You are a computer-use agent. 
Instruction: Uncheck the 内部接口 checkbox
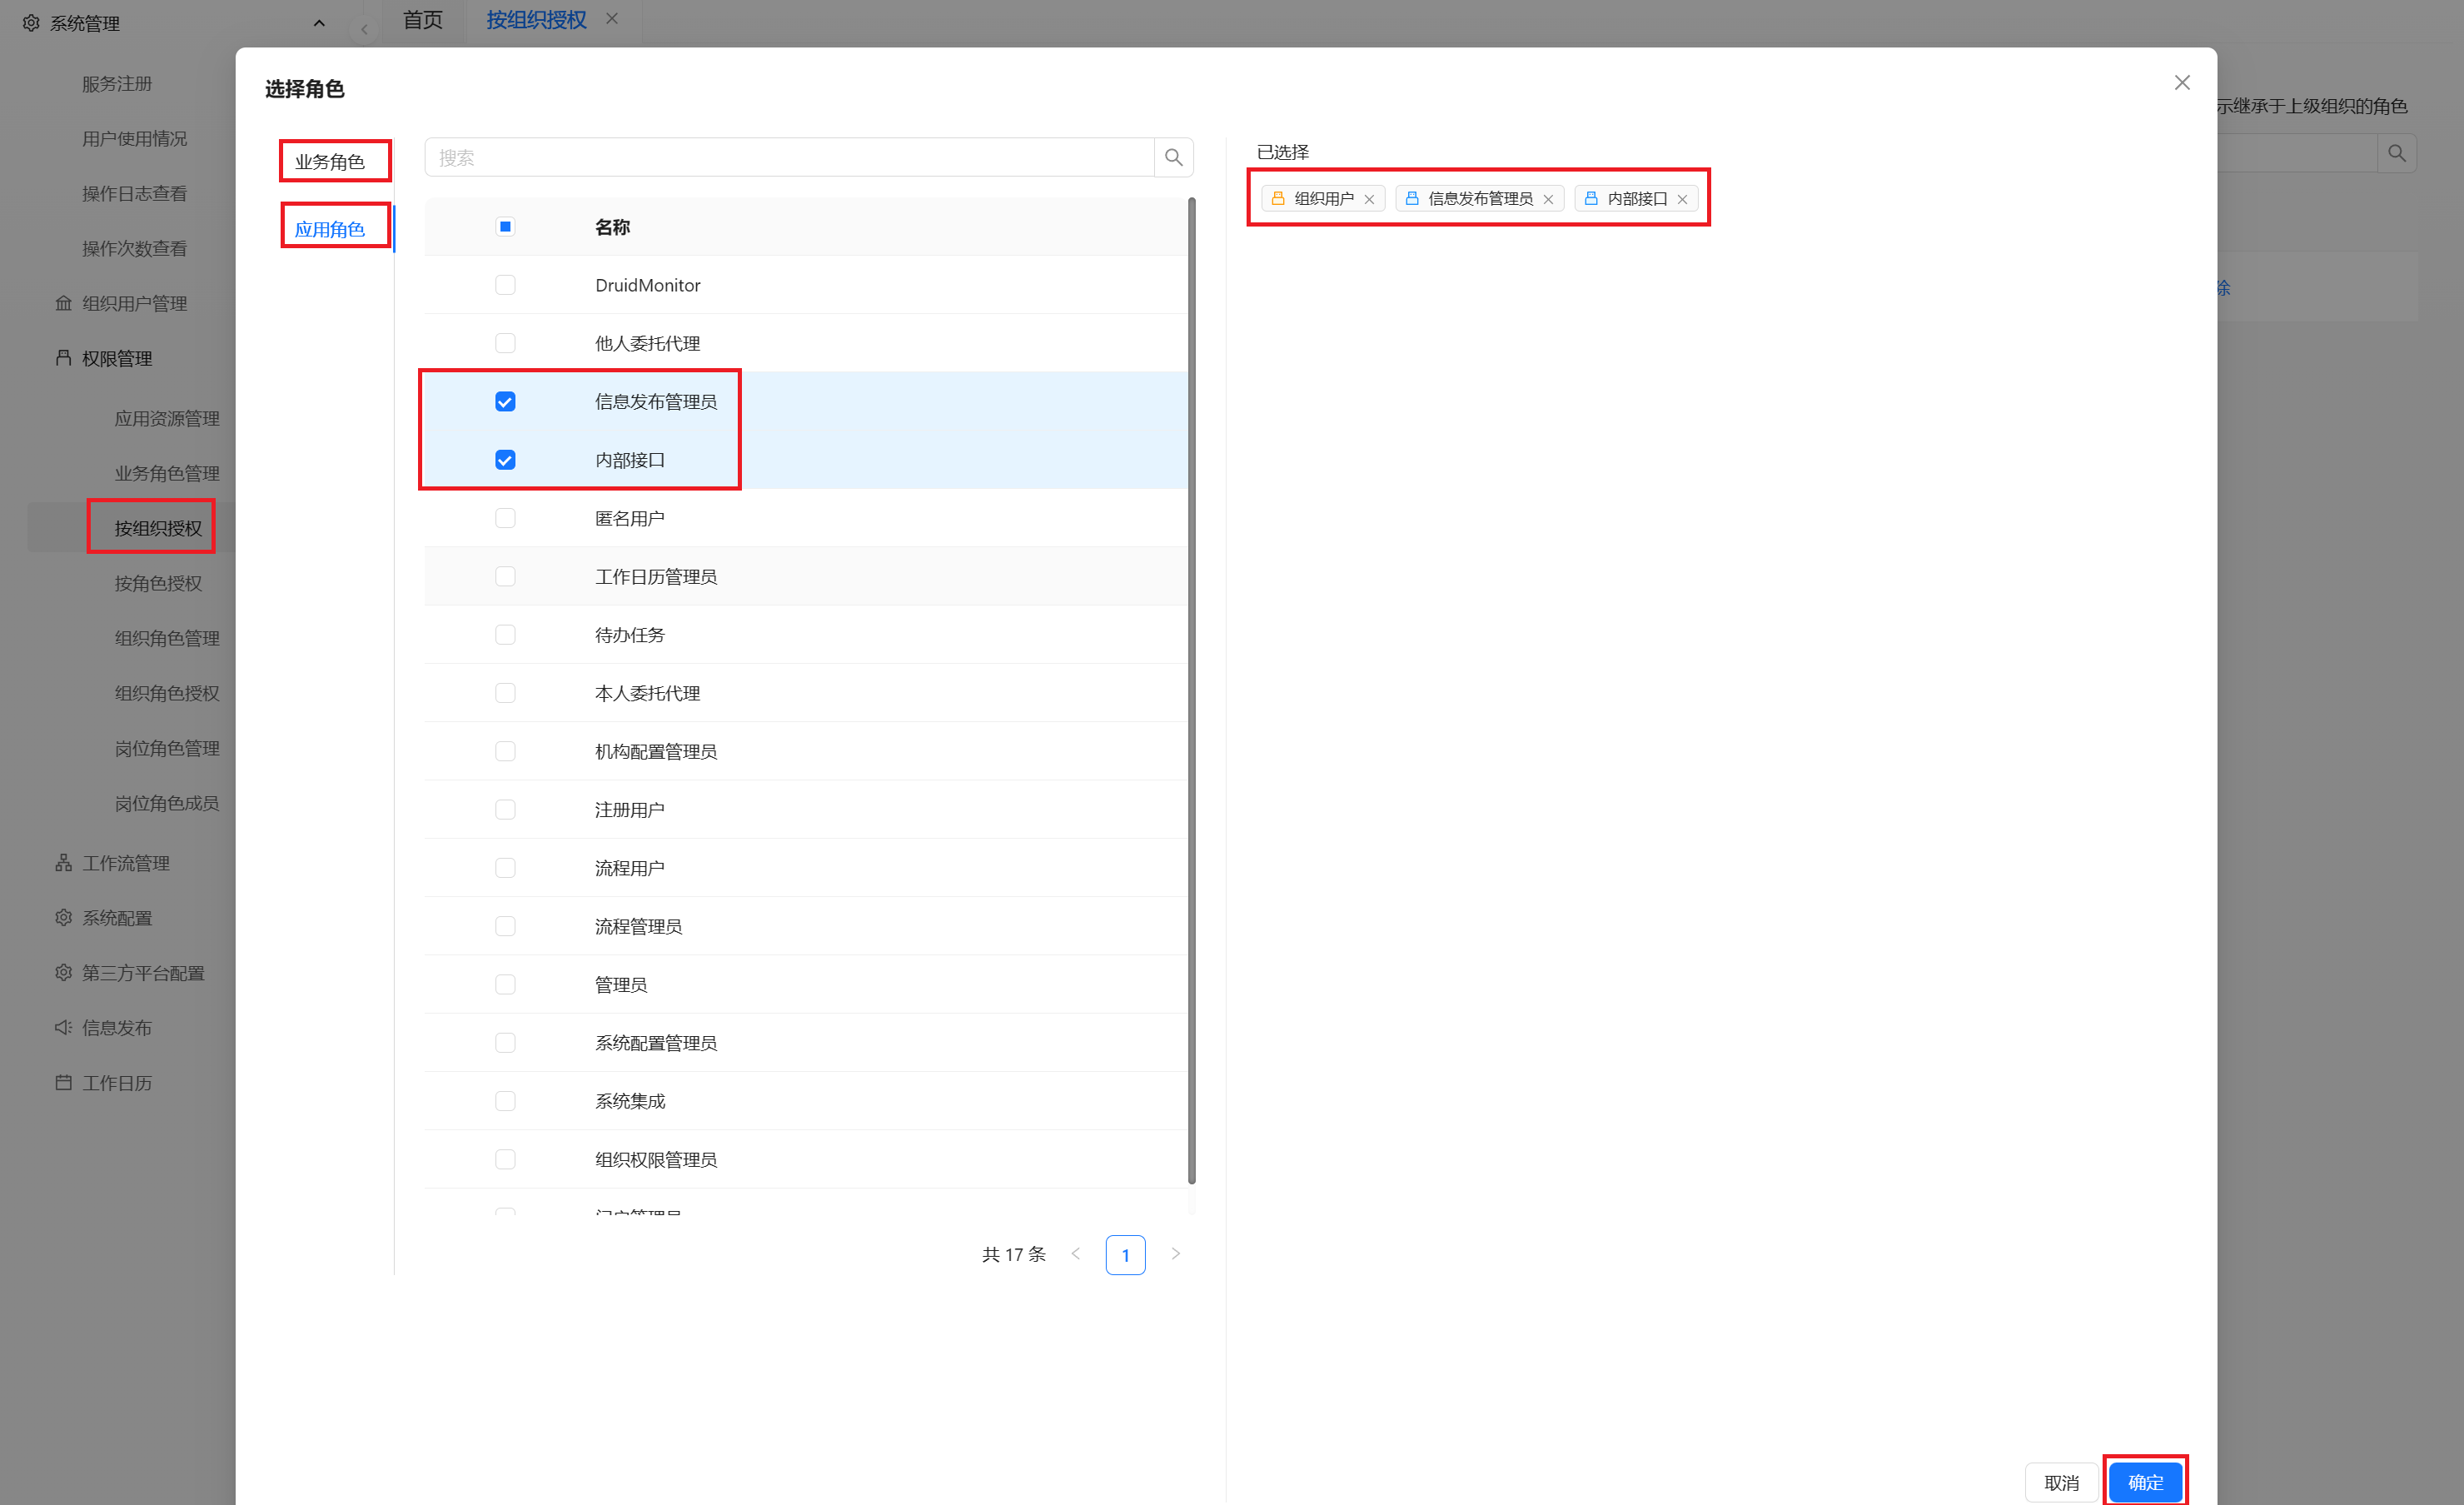click(x=505, y=460)
